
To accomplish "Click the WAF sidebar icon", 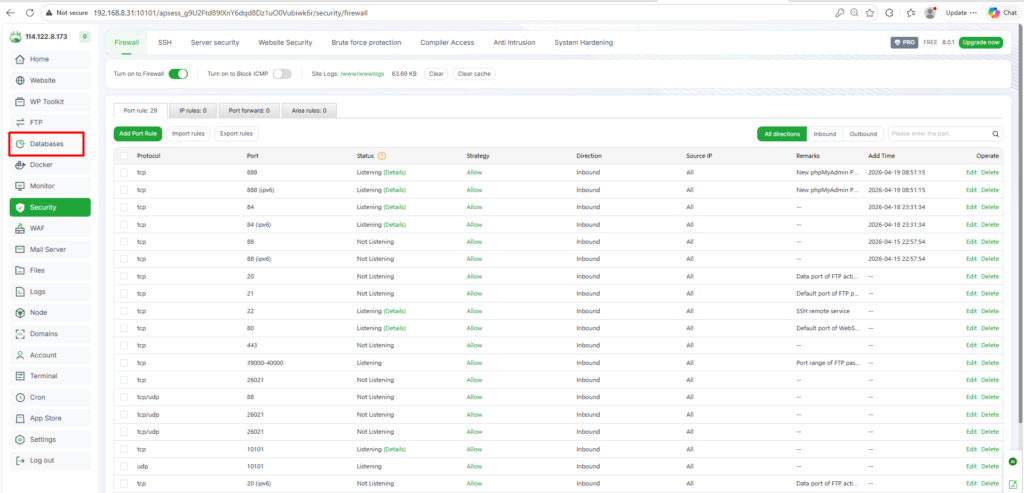I will (21, 228).
